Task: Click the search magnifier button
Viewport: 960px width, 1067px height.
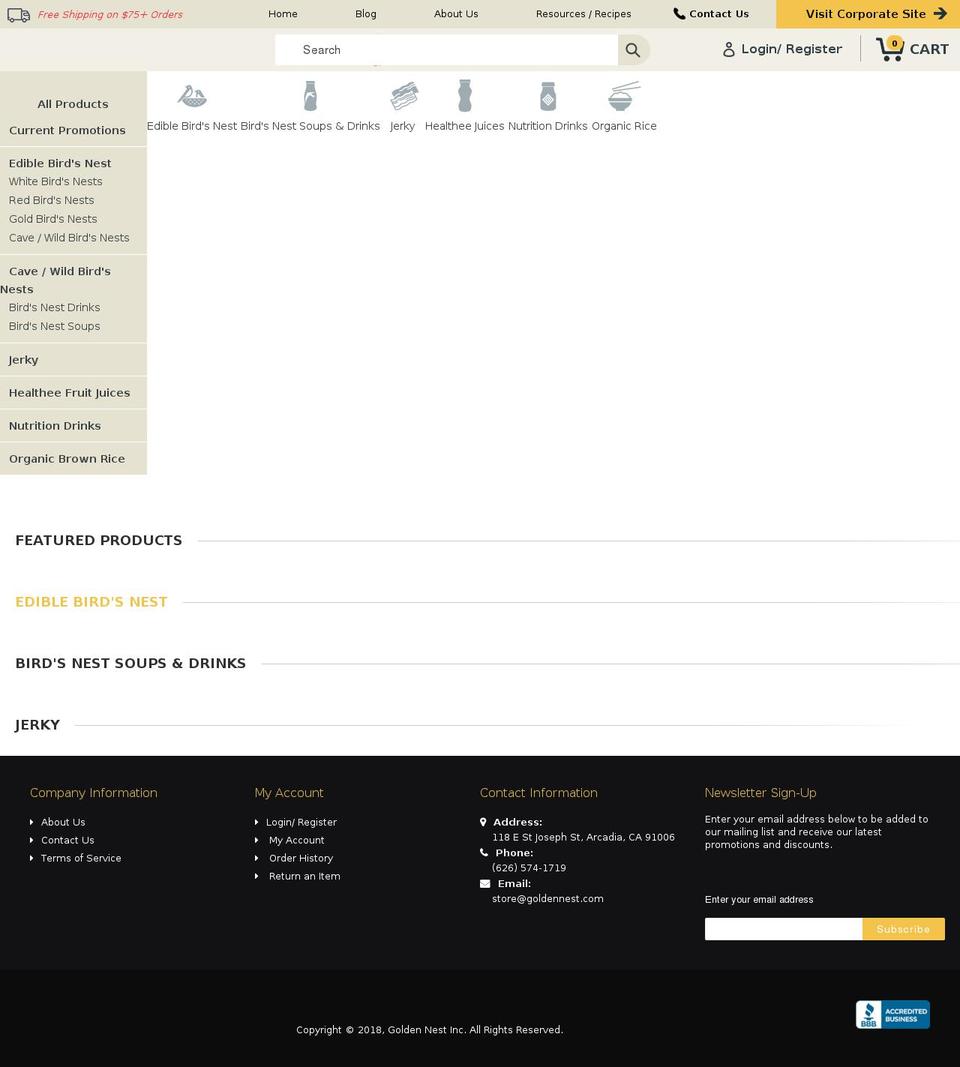Action: tap(633, 50)
